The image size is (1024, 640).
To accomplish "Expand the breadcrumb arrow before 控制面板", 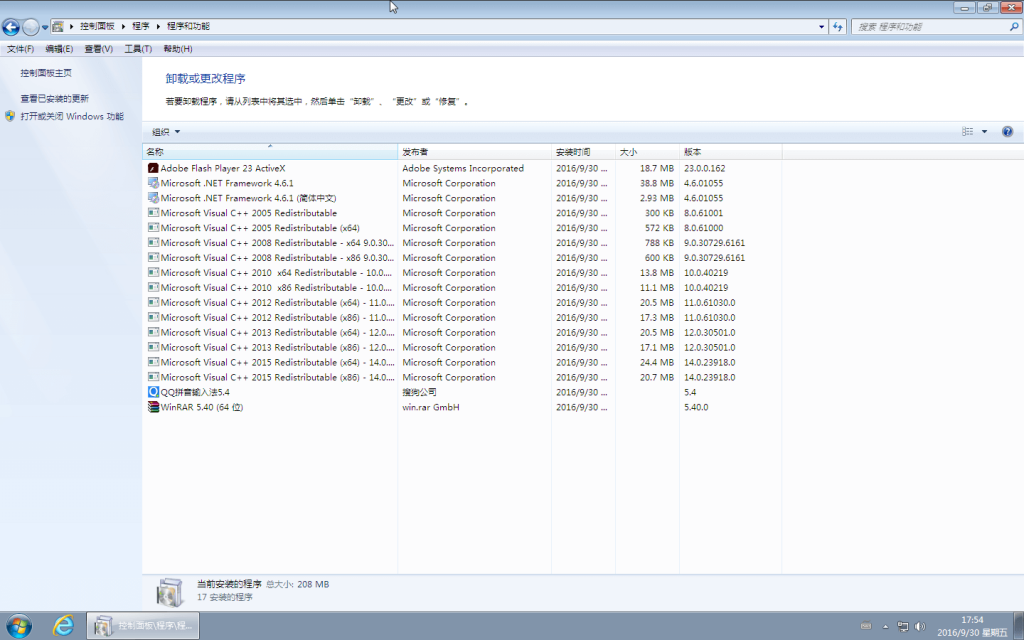I will tap(71, 27).
